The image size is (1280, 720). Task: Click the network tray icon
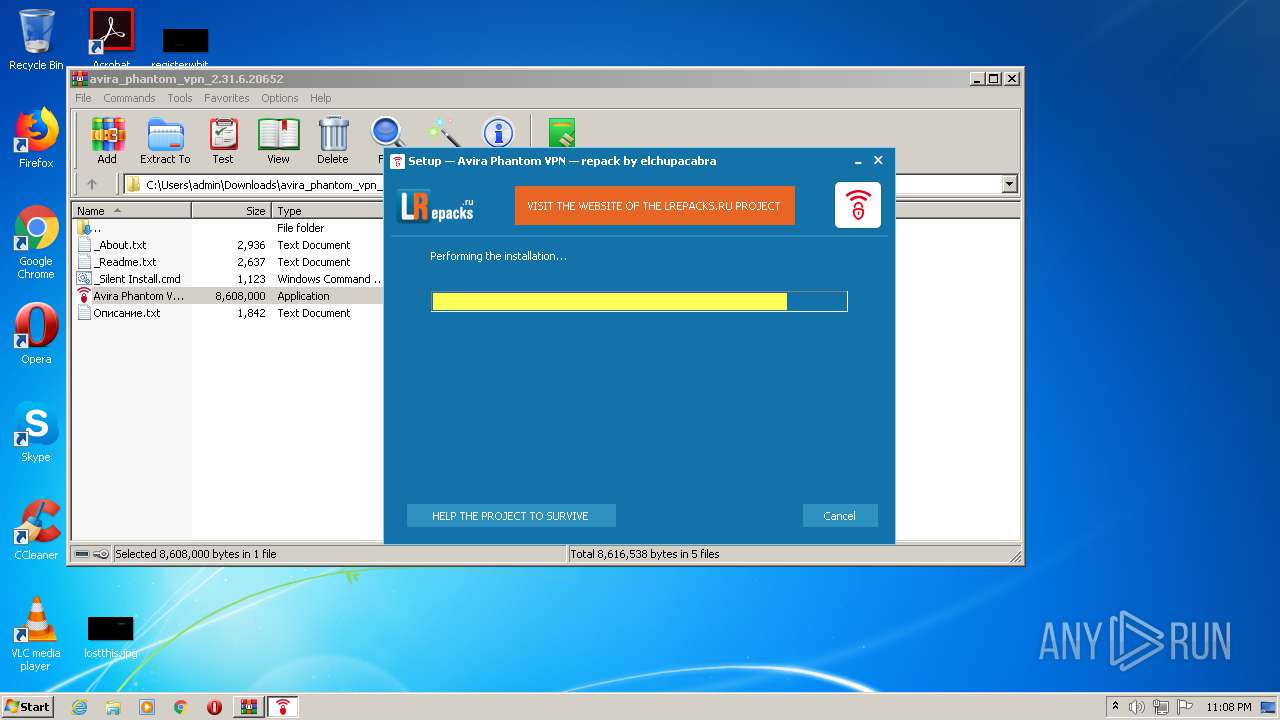(x=1161, y=707)
